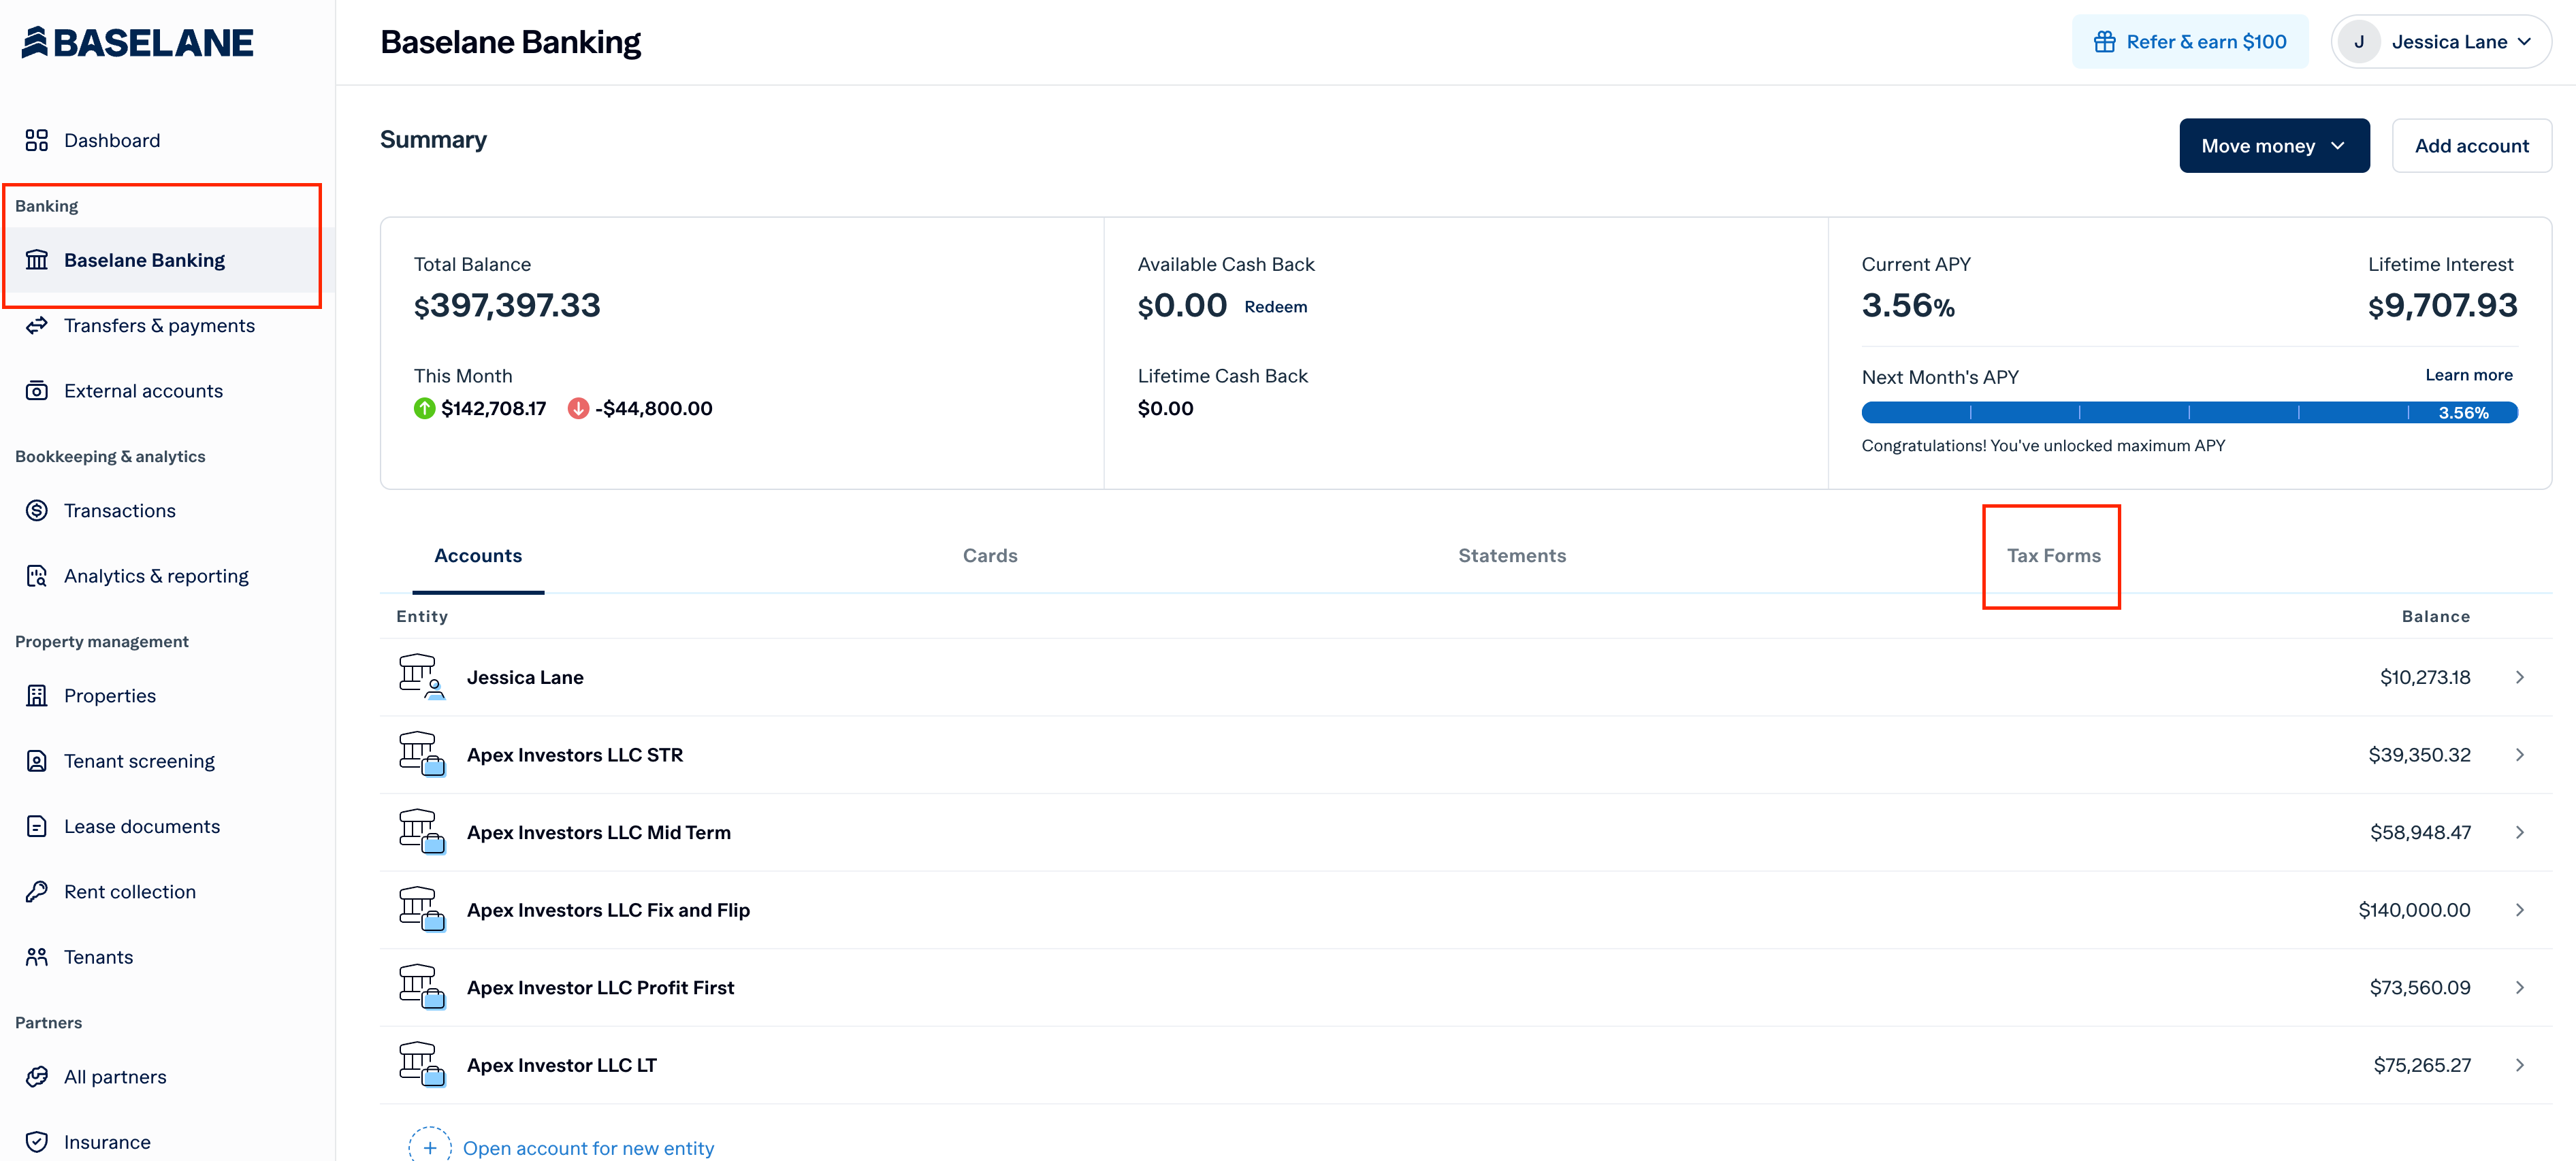This screenshot has width=2576, height=1161.
Task: Open the Apex Investors LLC Fix and Flip row
Action: pyautogui.click(x=608, y=910)
